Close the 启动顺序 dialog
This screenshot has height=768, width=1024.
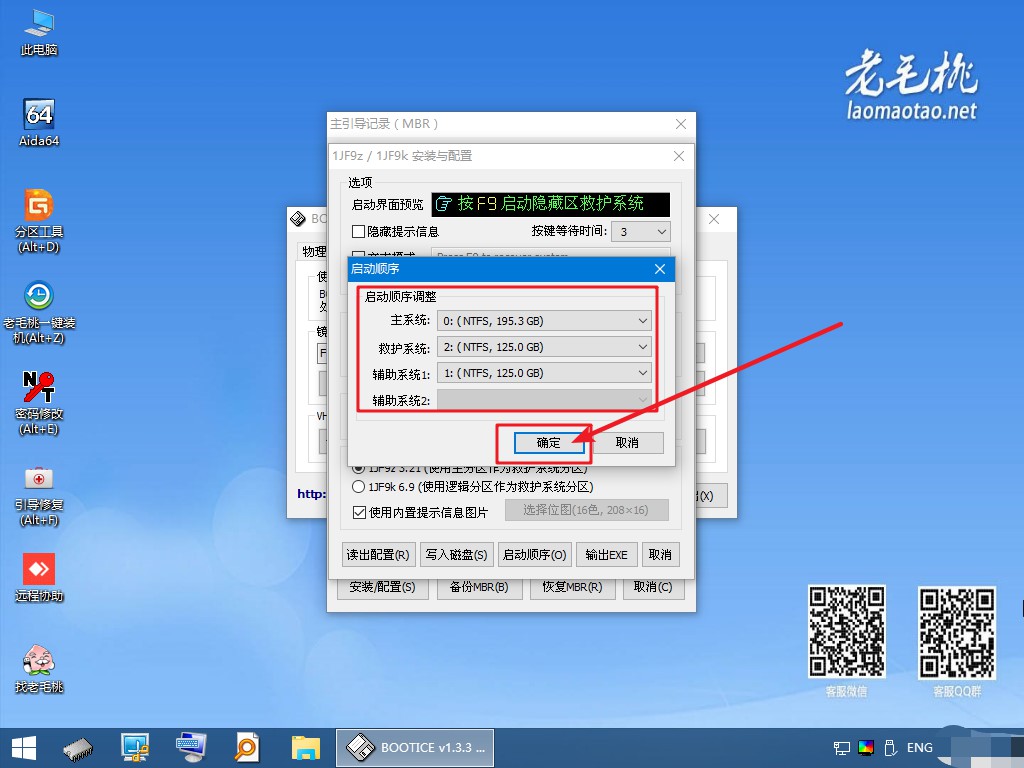[x=660, y=269]
